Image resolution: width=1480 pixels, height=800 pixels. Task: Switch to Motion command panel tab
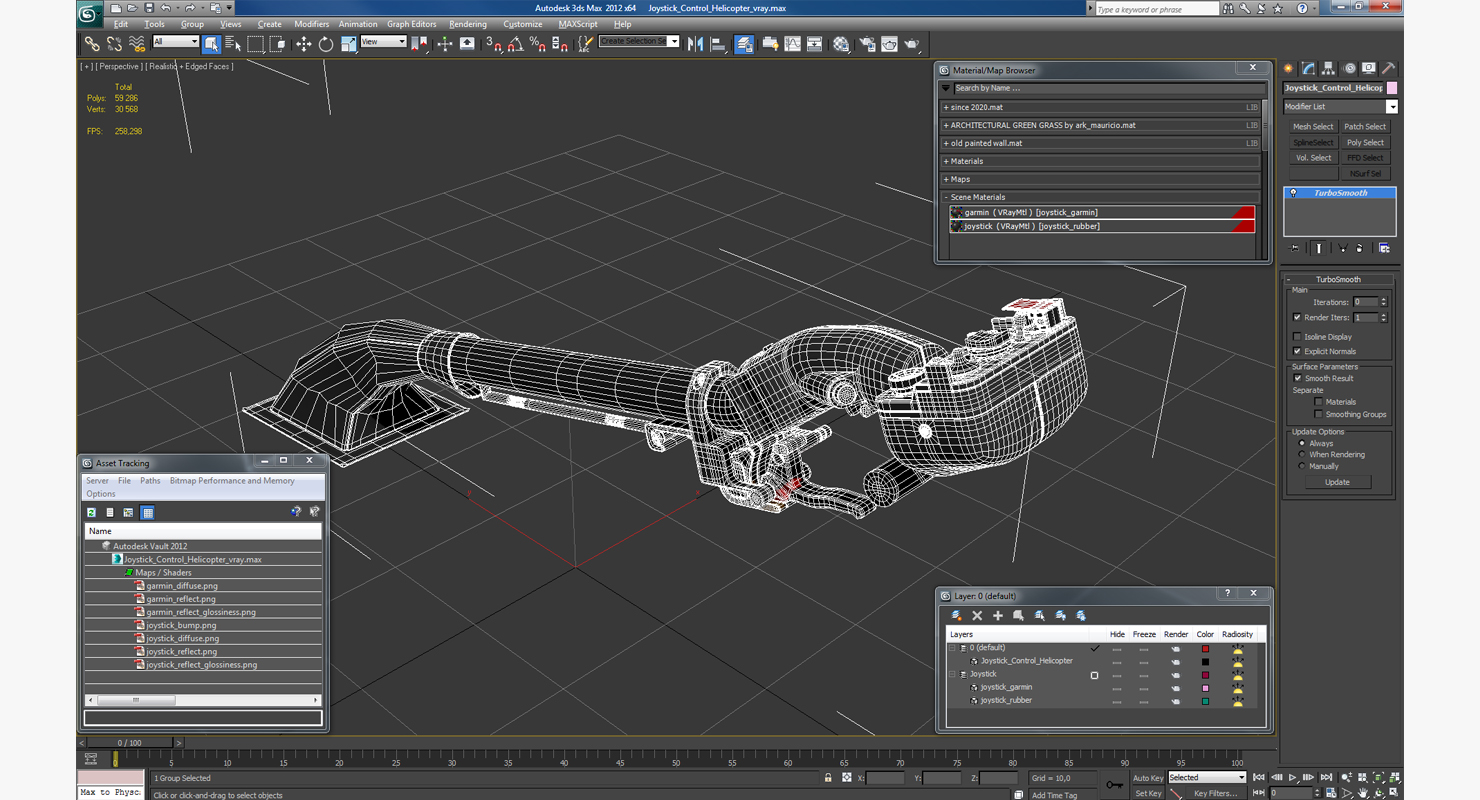pos(1349,68)
